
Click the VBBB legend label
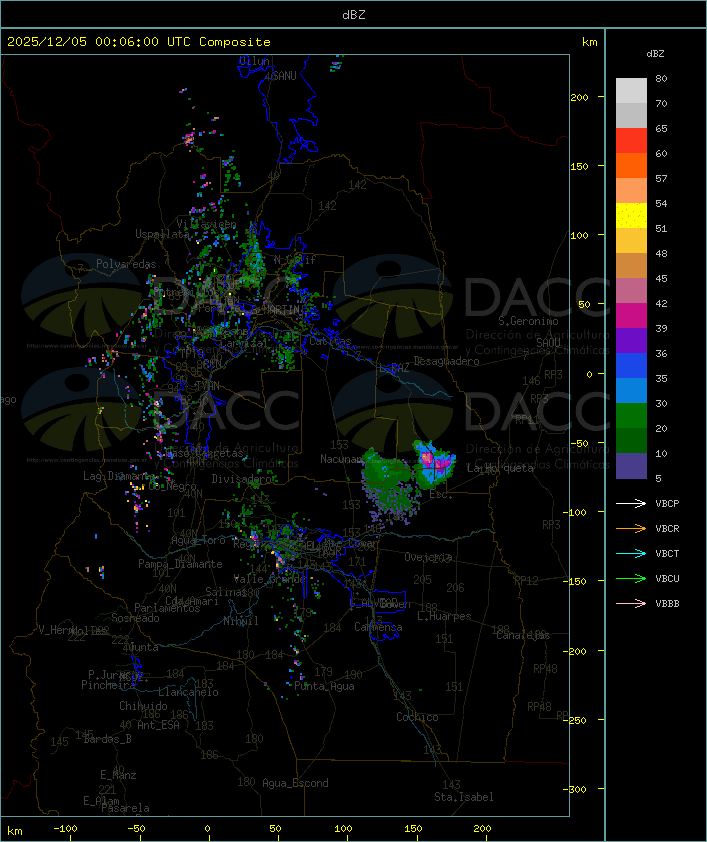pyautogui.click(x=667, y=604)
